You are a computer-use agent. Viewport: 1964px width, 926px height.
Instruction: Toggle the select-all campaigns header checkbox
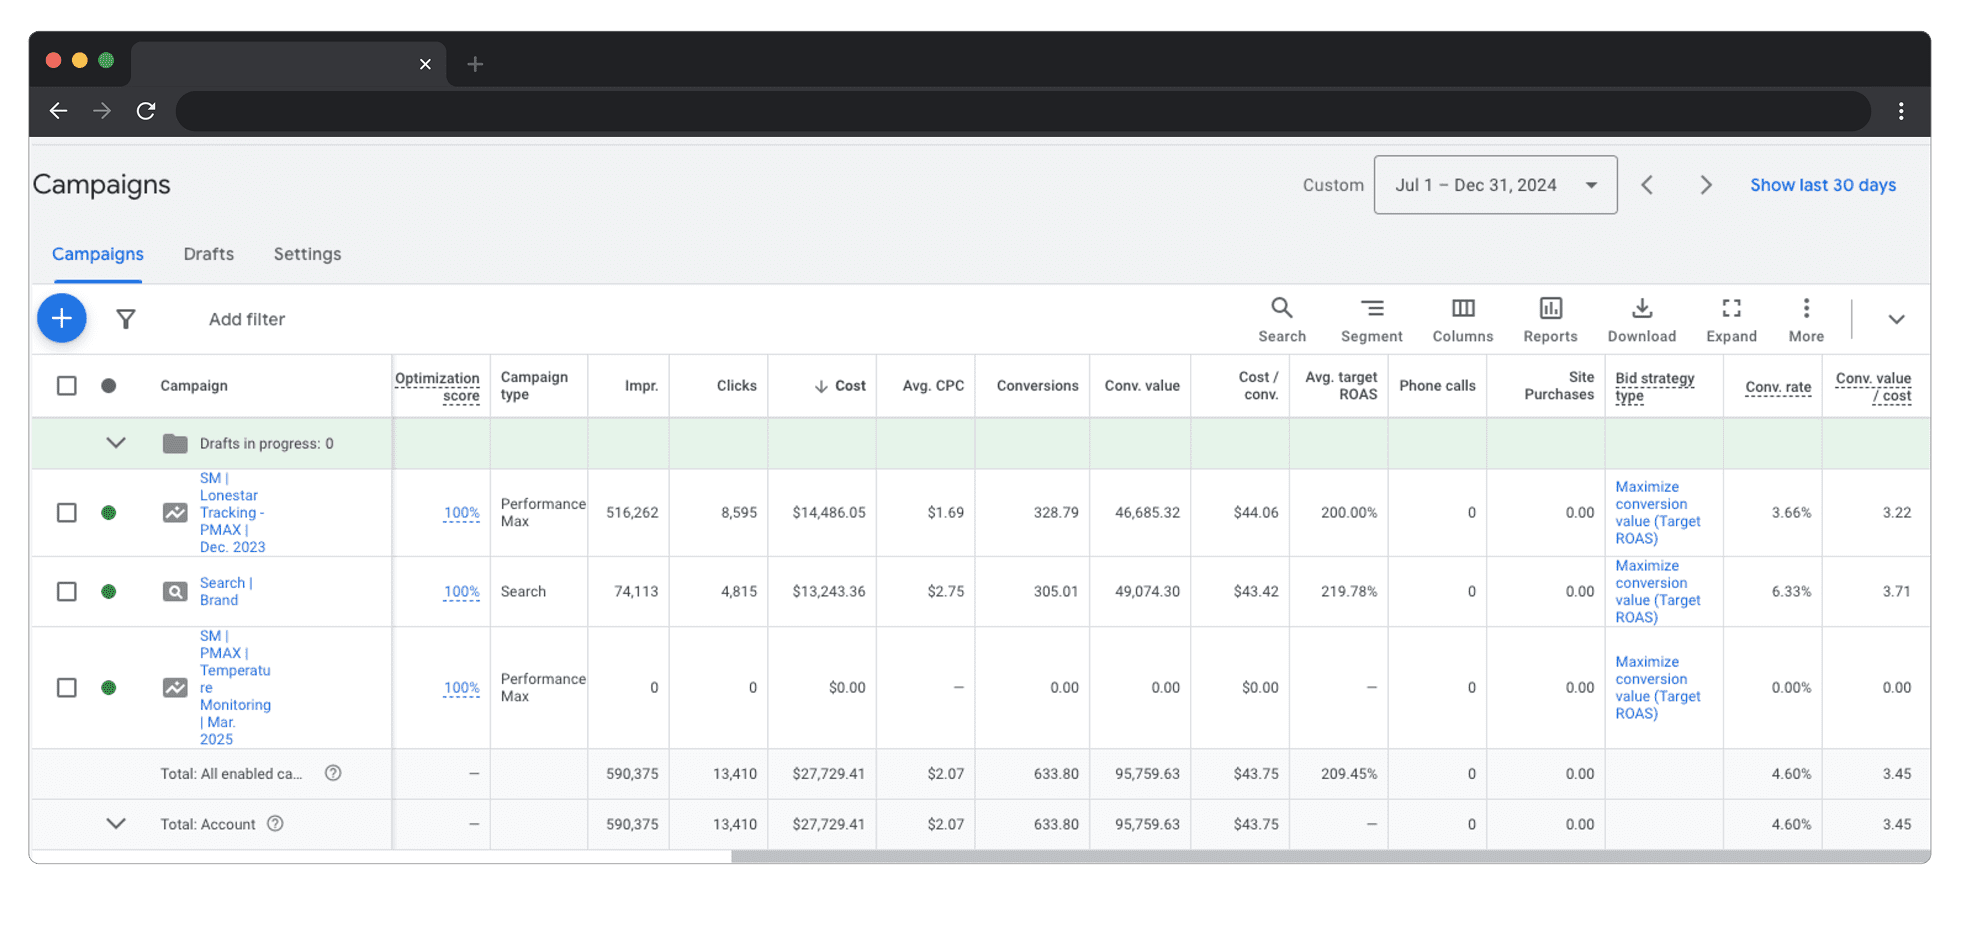pos(67,386)
